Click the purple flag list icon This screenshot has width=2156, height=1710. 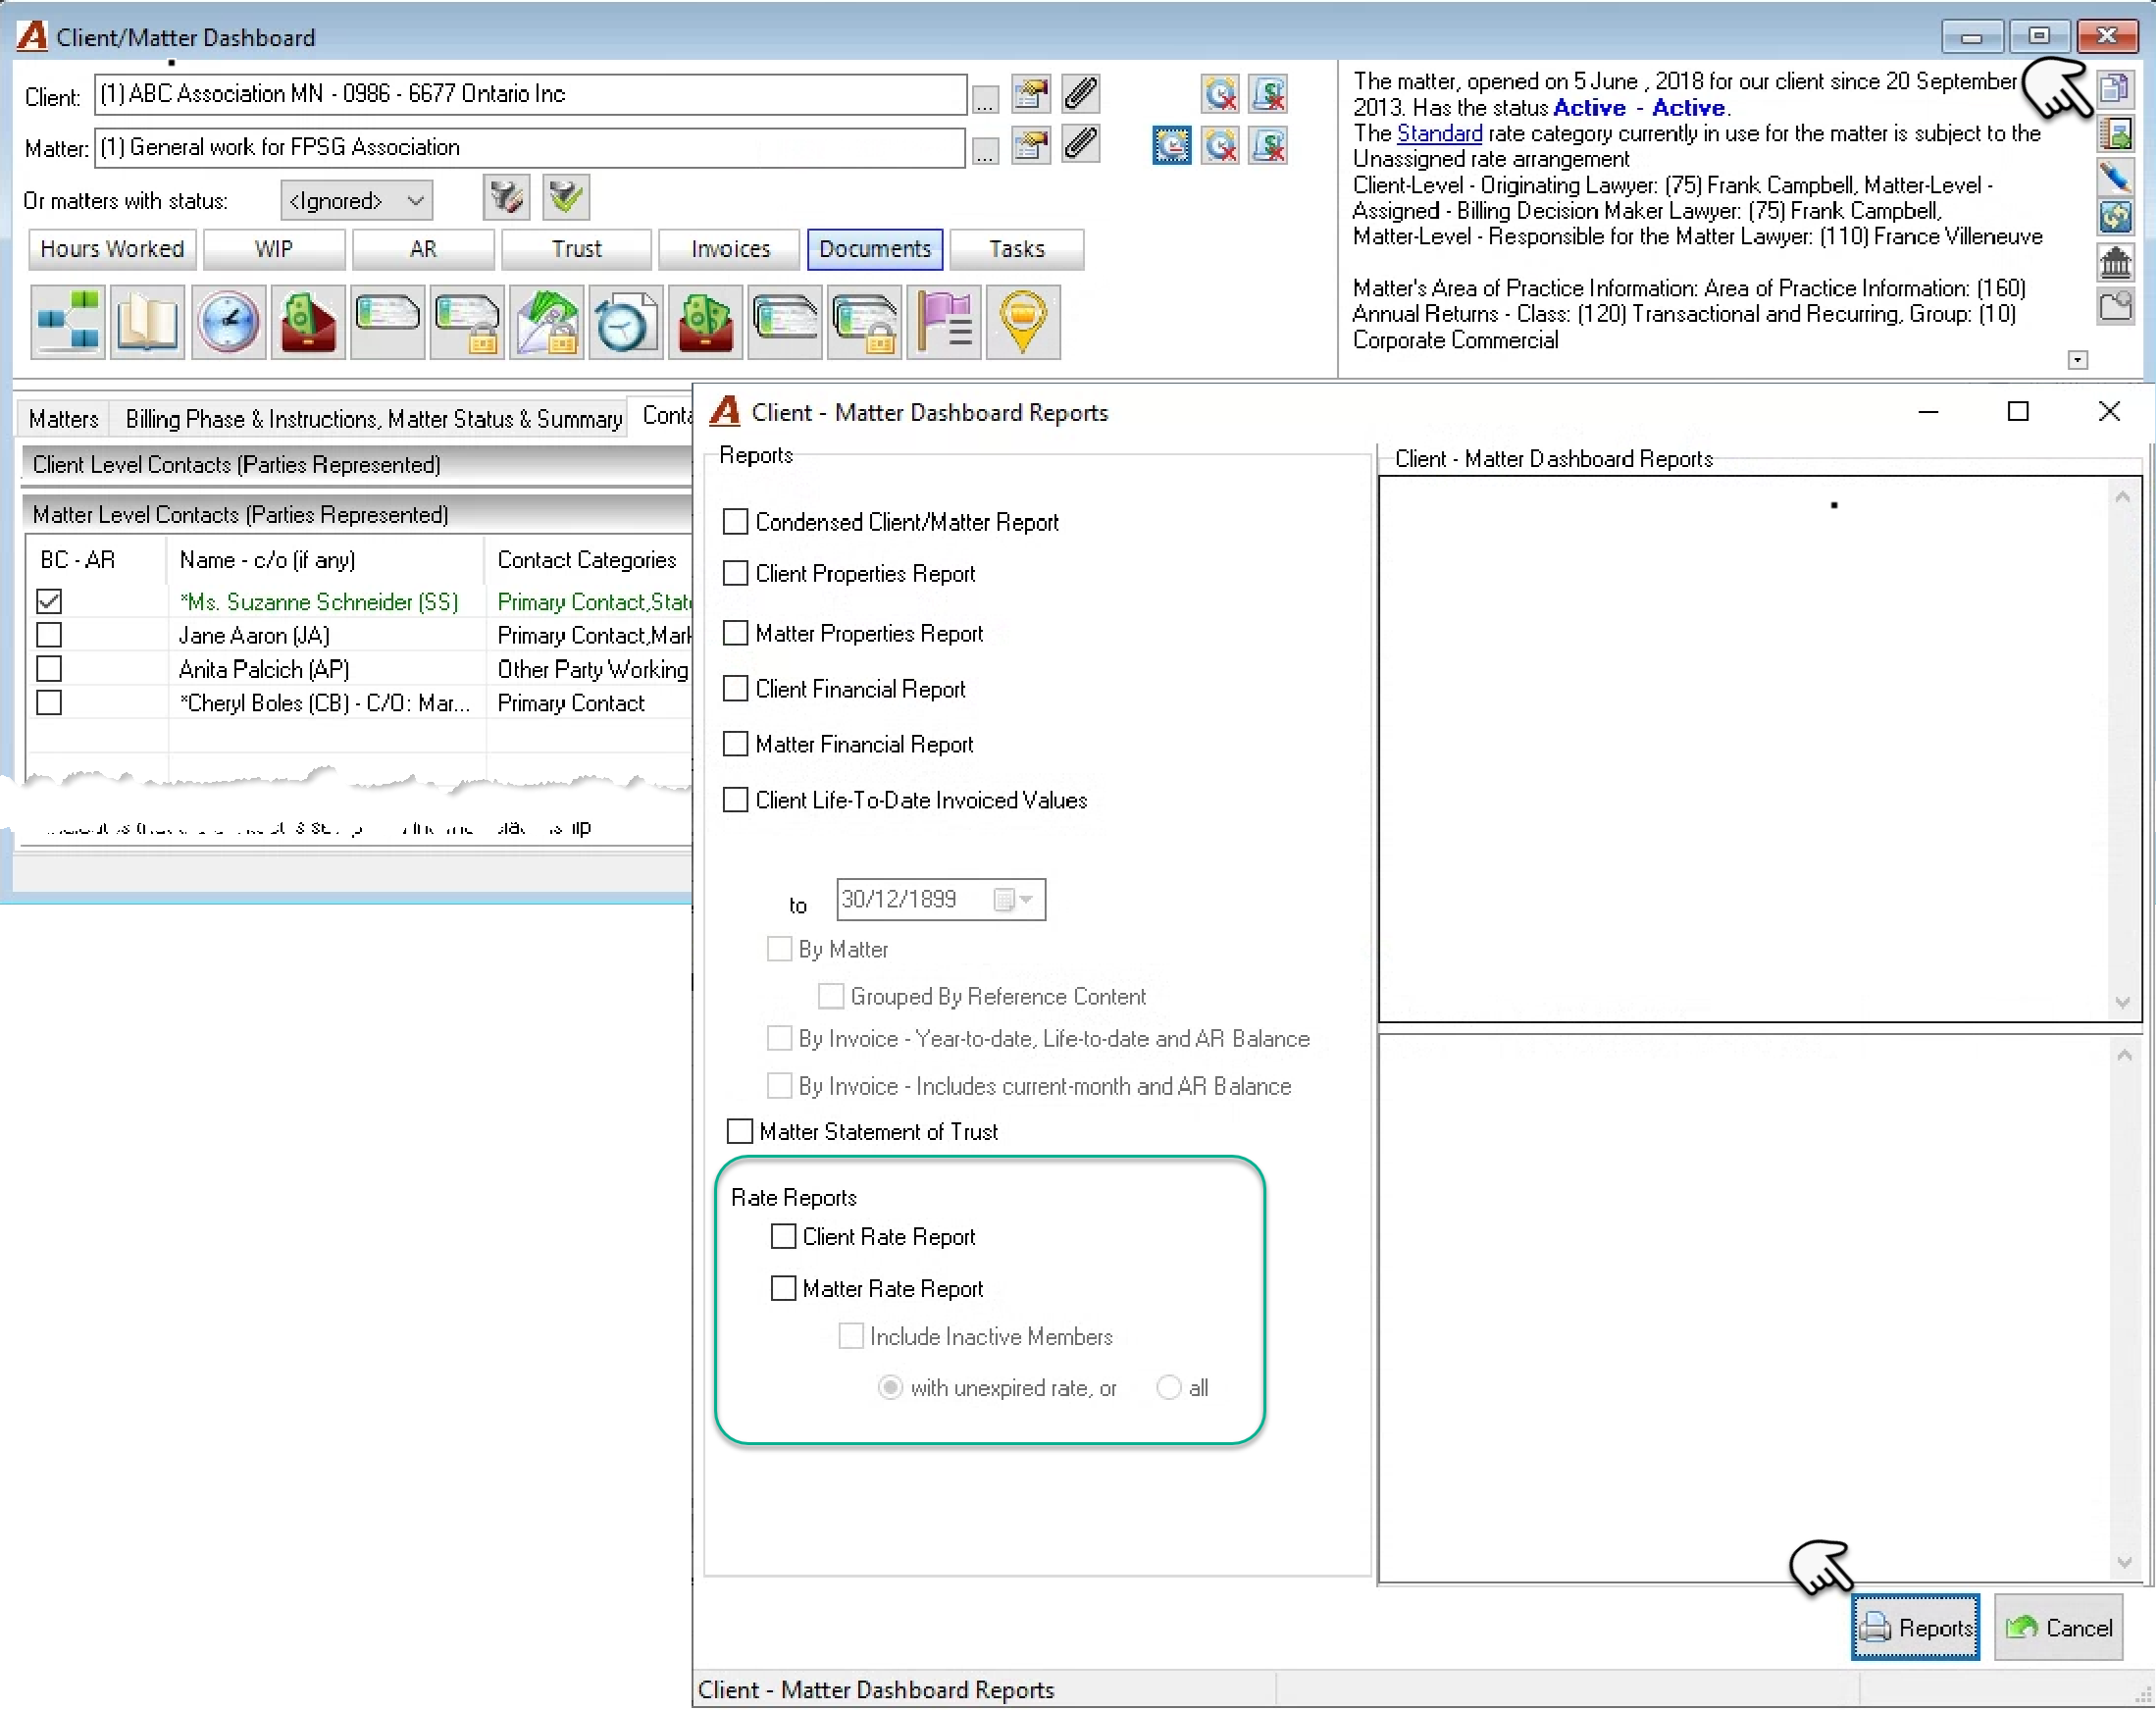click(944, 322)
